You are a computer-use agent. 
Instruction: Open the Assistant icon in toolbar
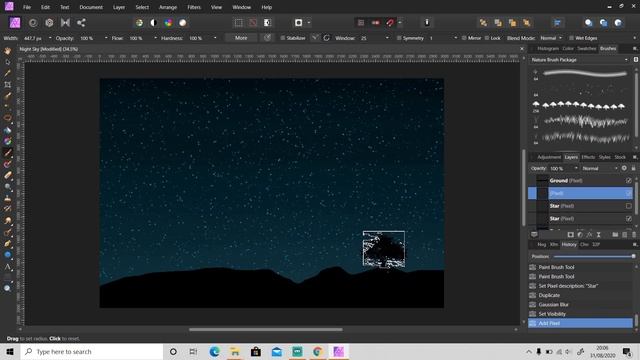[x=427, y=23]
